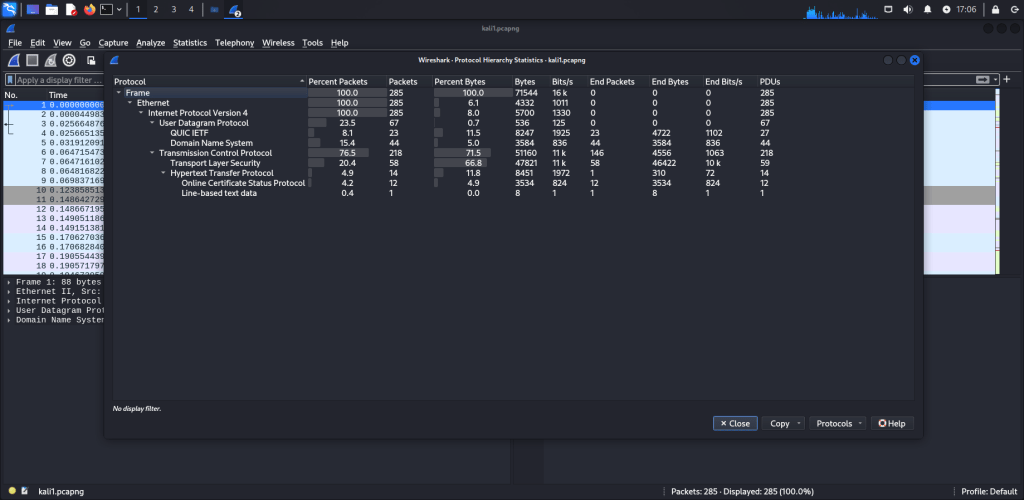Collapse the Frame tree row
The image size is (1024, 500).
tap(119, 92)
